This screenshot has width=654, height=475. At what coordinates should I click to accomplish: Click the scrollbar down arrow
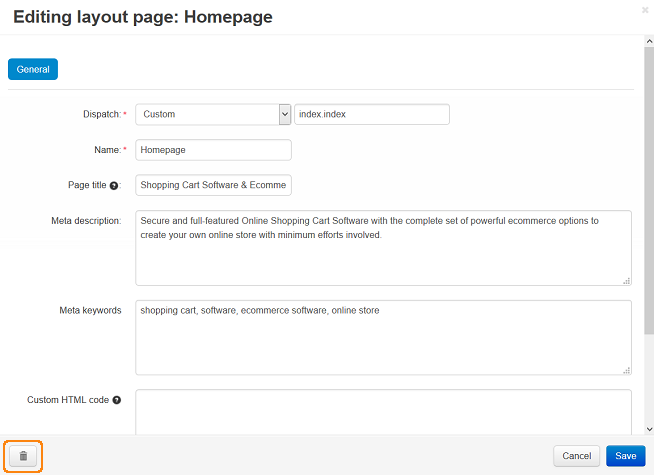point(649,429)
